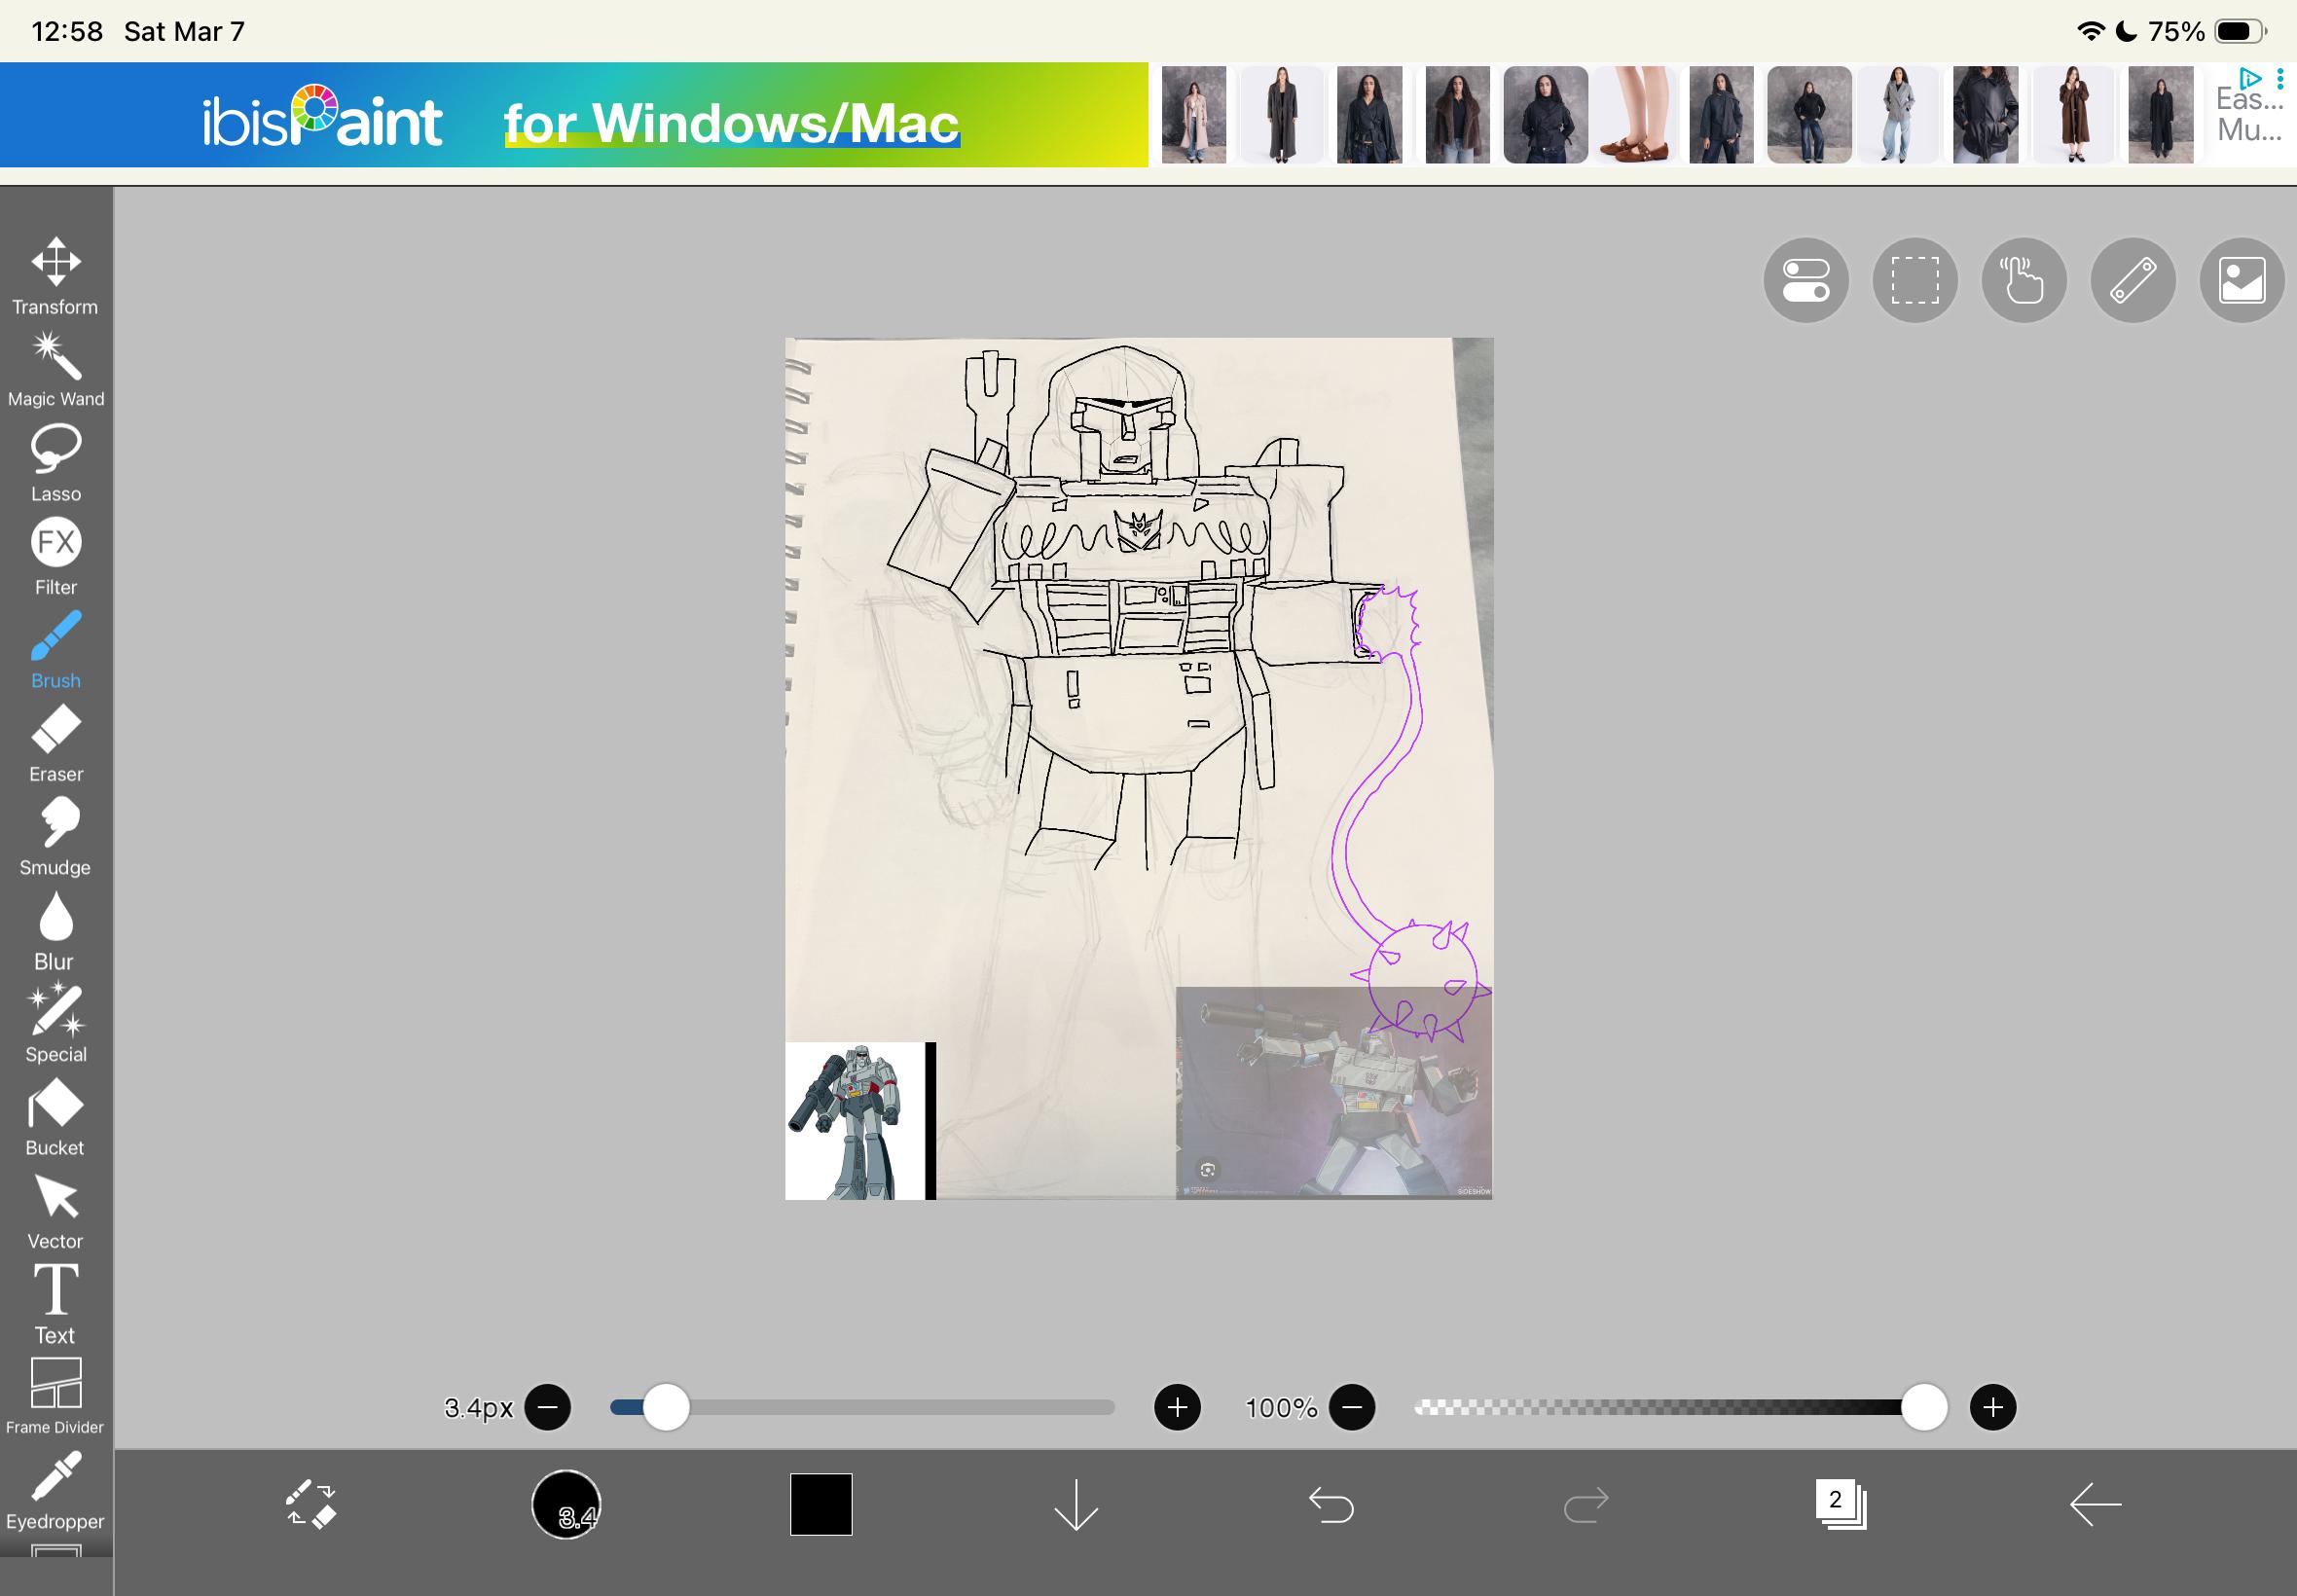Click the opacity slider handle

point(1924,1408)
